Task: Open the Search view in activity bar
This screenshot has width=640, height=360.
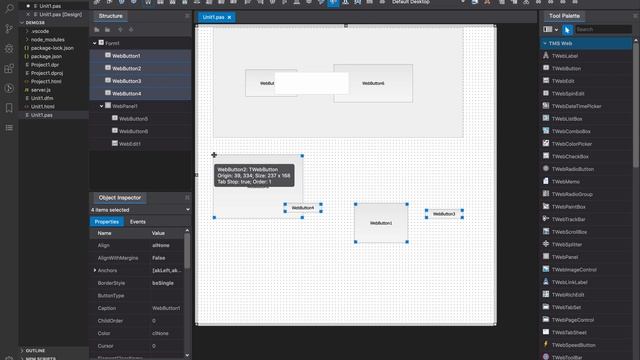Action: [x=9, y=9]
